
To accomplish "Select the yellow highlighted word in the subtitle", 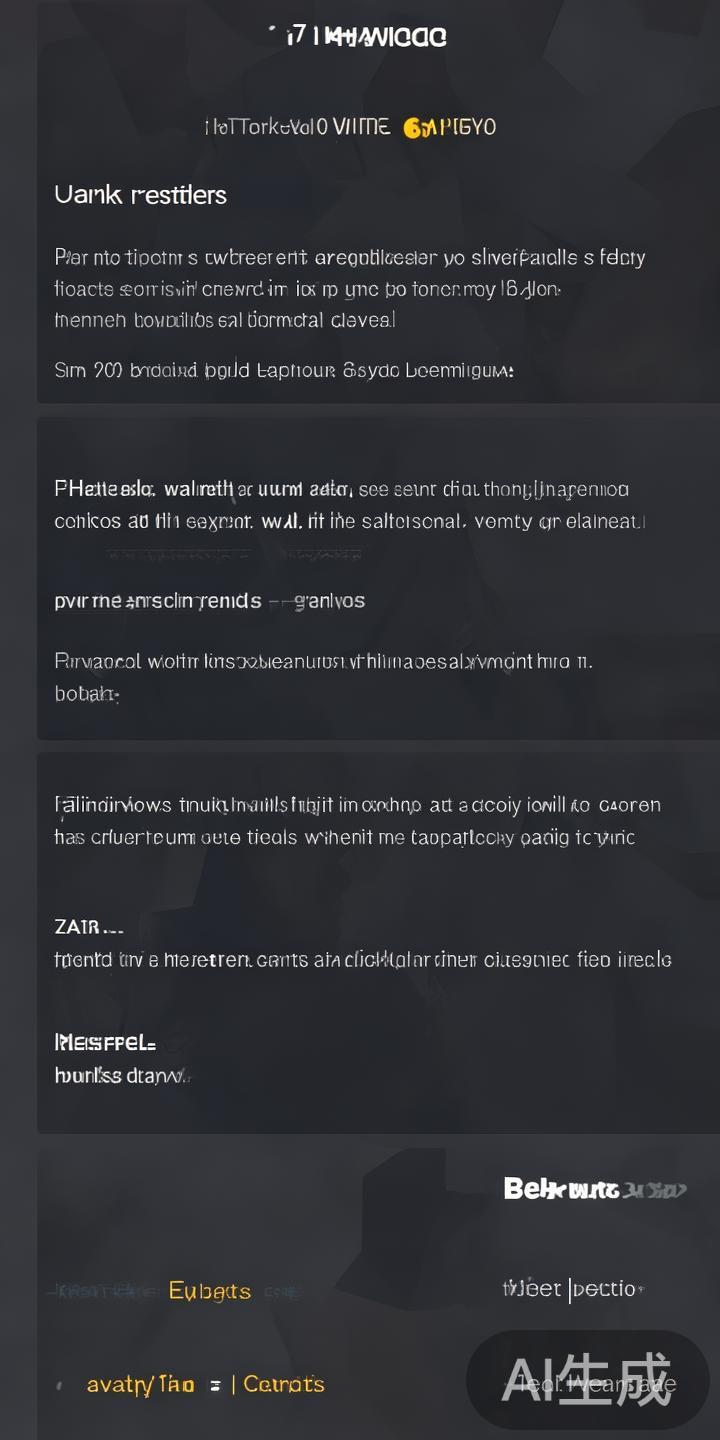I will [x=449, y=127].
